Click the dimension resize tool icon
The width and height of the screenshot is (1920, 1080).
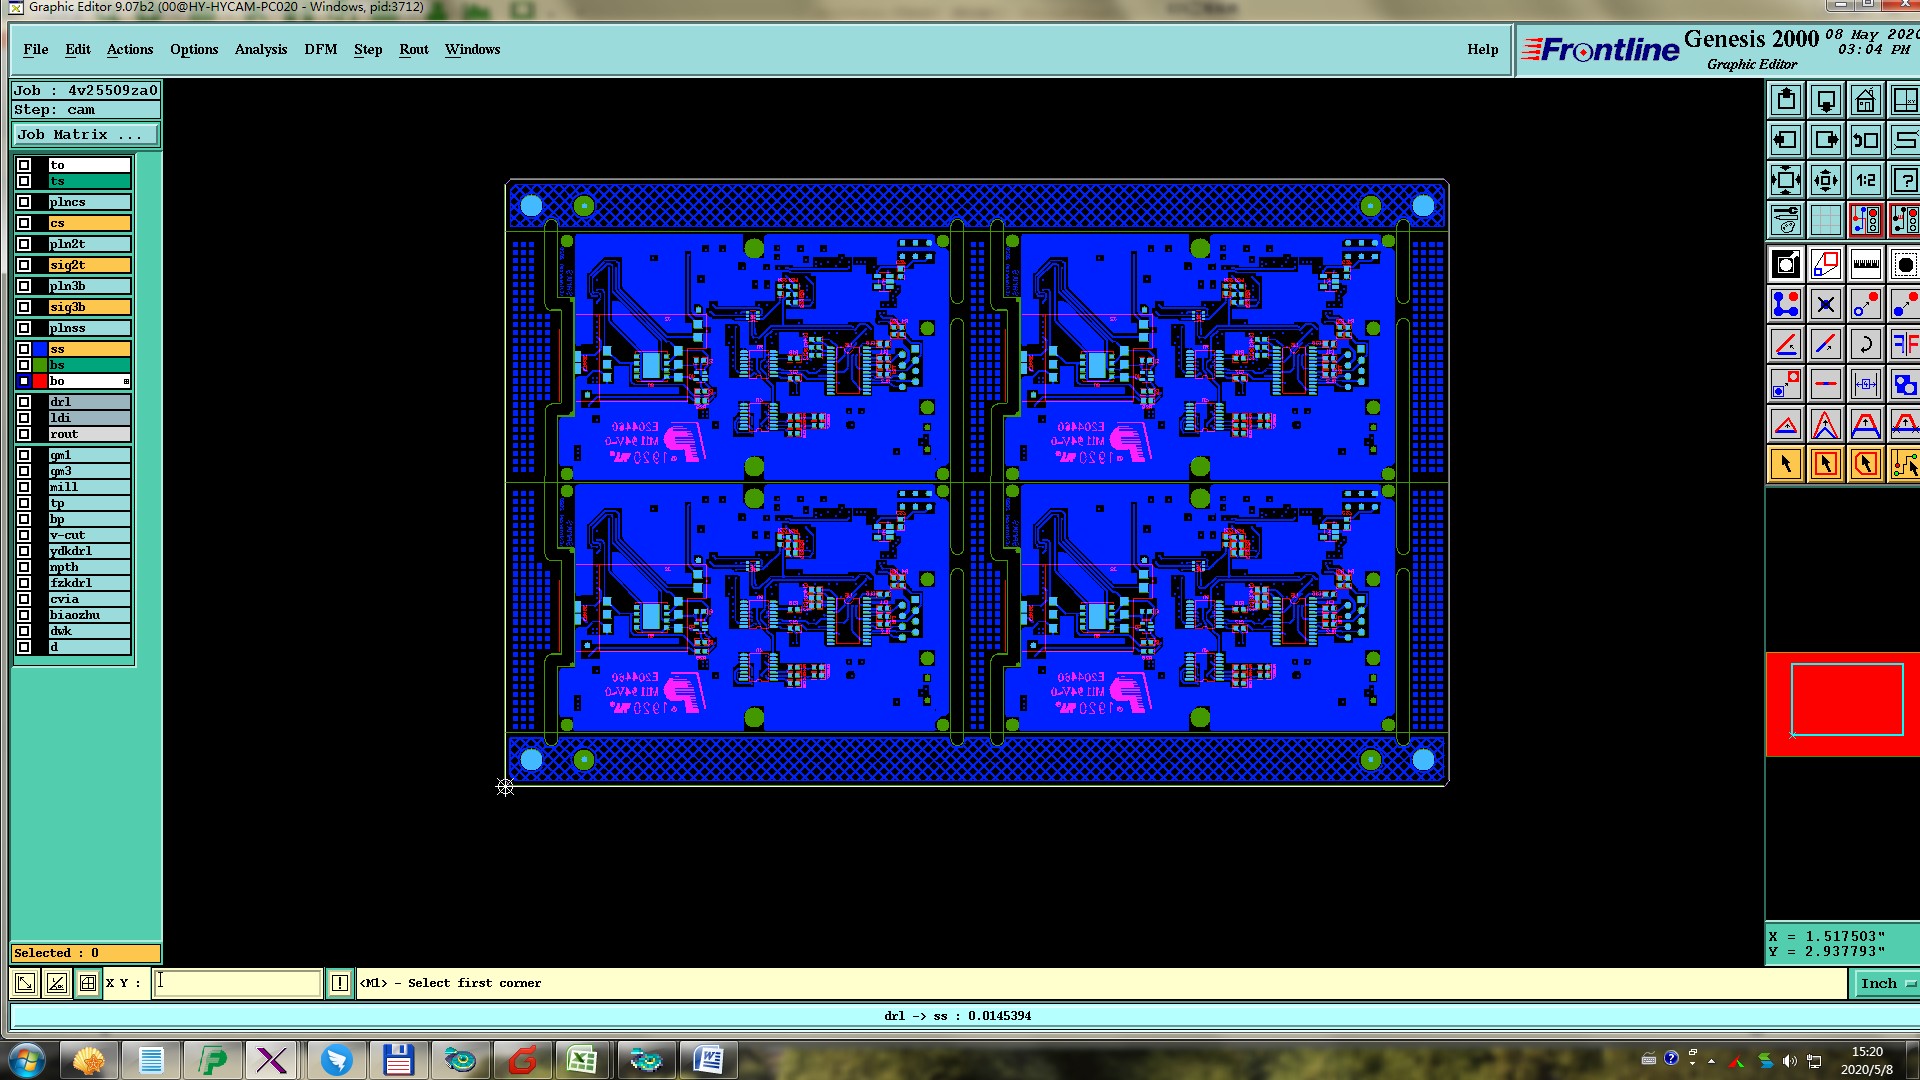pyautogui.click(x=1865, y=384)
